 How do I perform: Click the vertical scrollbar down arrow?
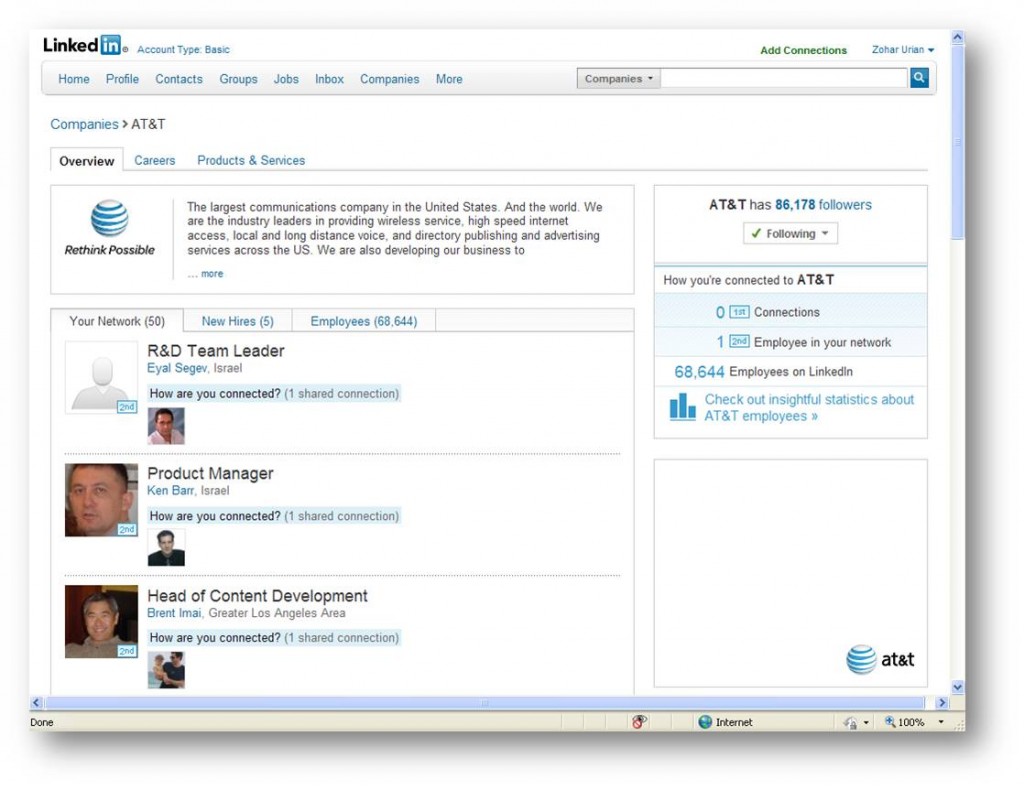coord(957,687)
